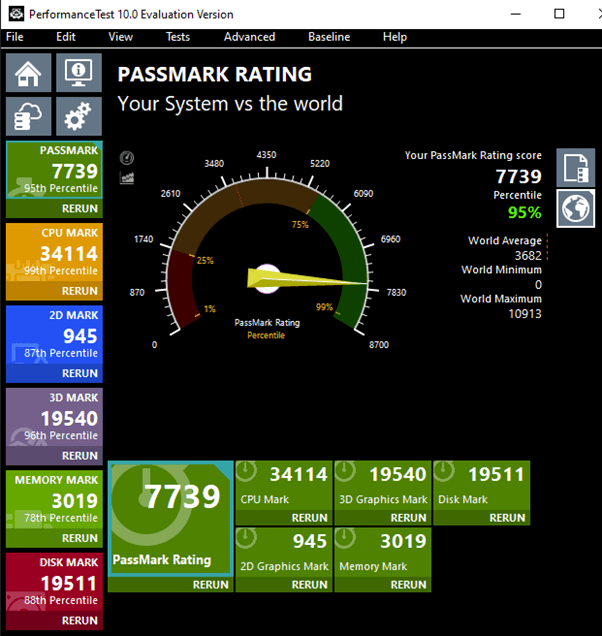
Task: Click RERUN under the Memory Mark tile
Action: pos(408,584)
